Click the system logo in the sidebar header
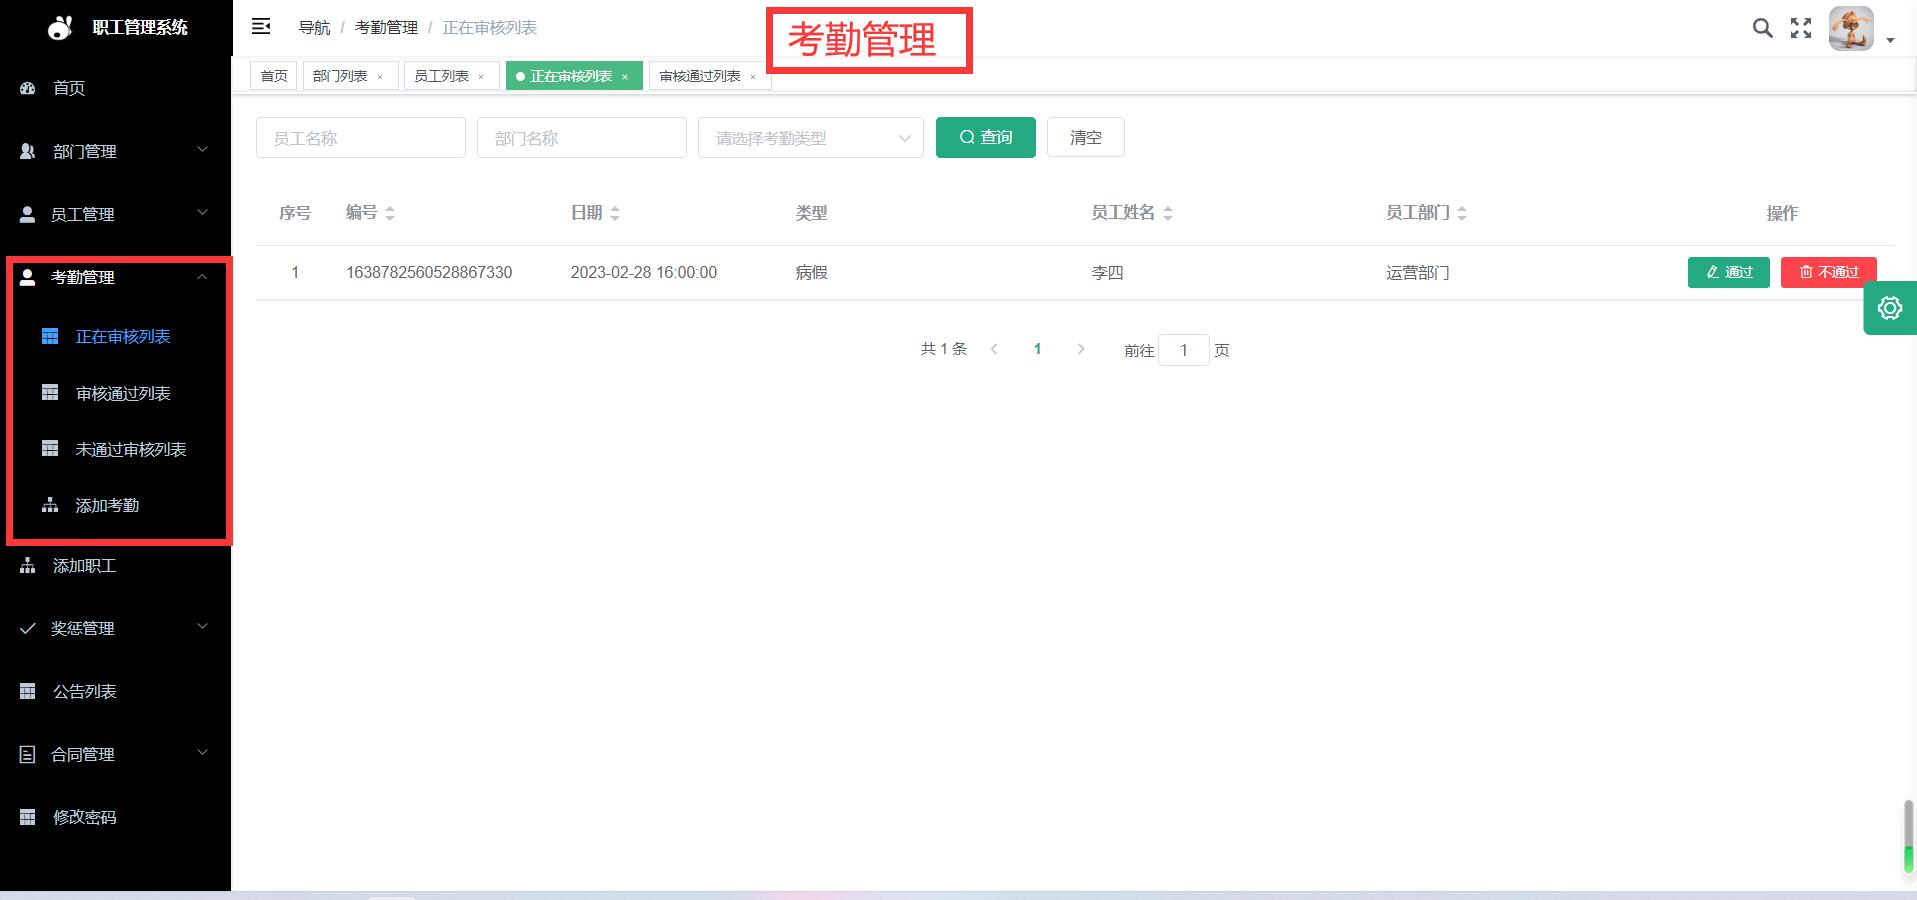This screenshot has height=900, width=1917. coord(60,27)
